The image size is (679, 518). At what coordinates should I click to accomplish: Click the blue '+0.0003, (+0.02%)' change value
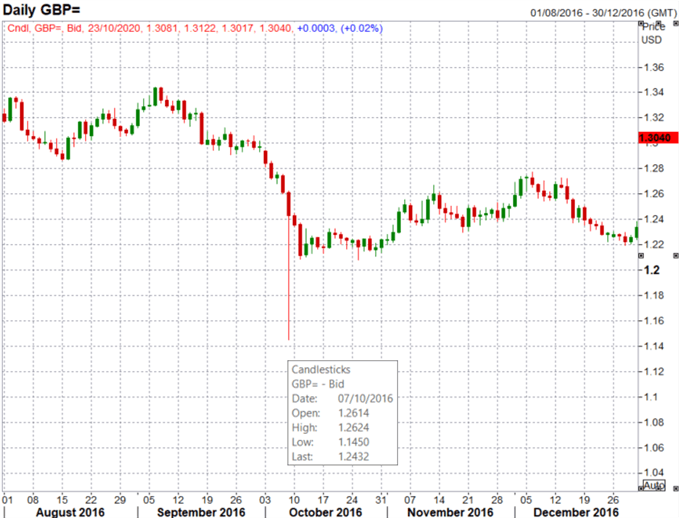pyautogui.click(x=340, y=29)
